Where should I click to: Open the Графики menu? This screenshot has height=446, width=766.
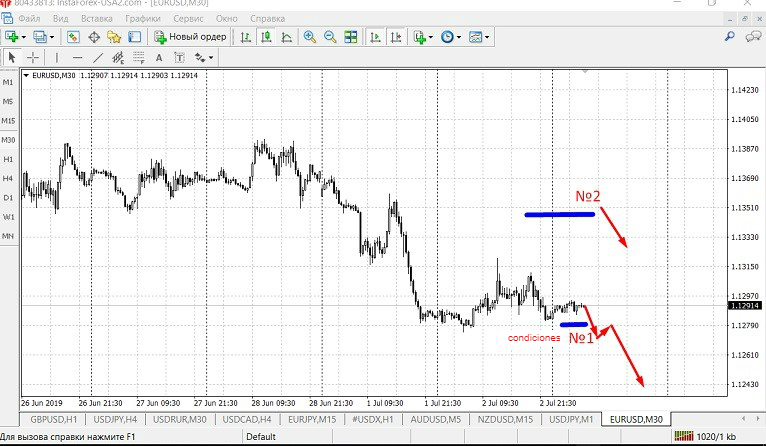[x=143, y=18]
